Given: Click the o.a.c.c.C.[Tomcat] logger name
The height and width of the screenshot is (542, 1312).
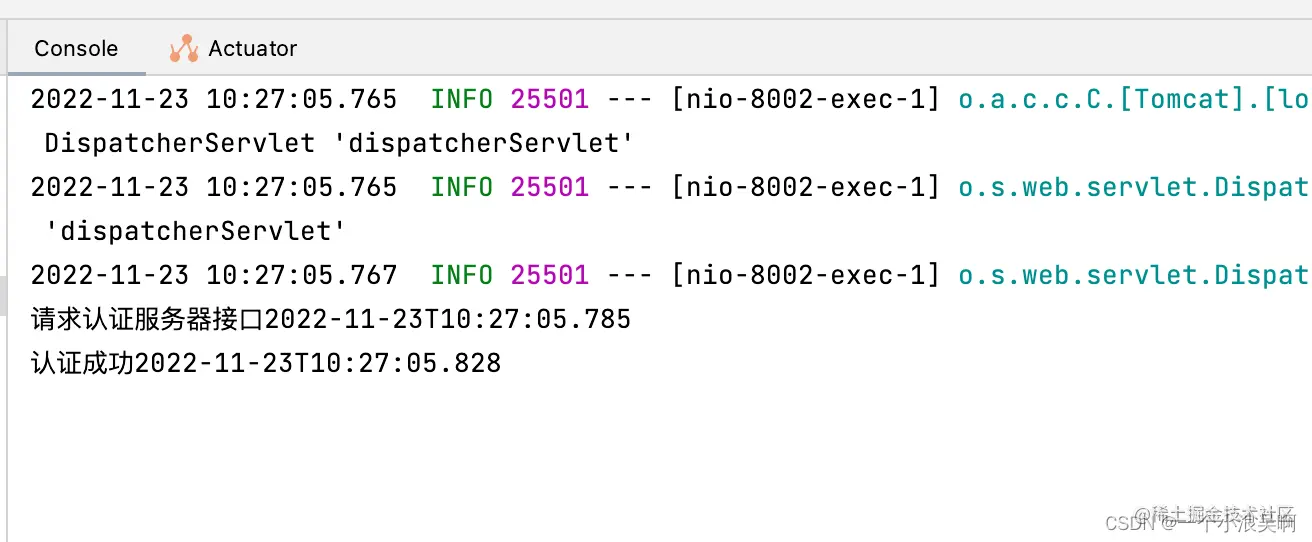Looking at the screenshot, I should click(1134, 99).
